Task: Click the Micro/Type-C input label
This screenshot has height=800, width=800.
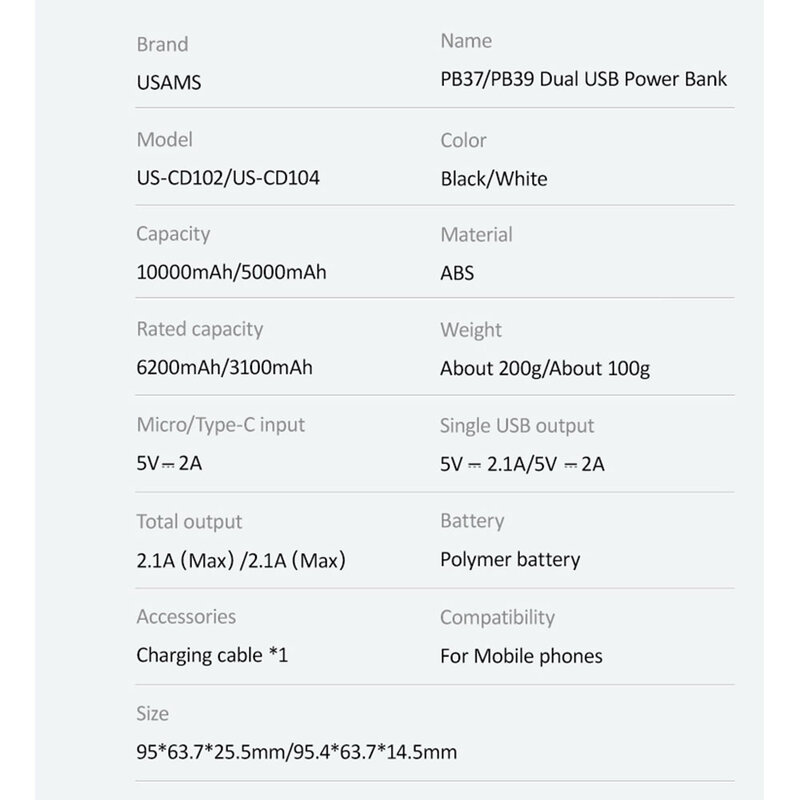Action: [x=220, y=425]
